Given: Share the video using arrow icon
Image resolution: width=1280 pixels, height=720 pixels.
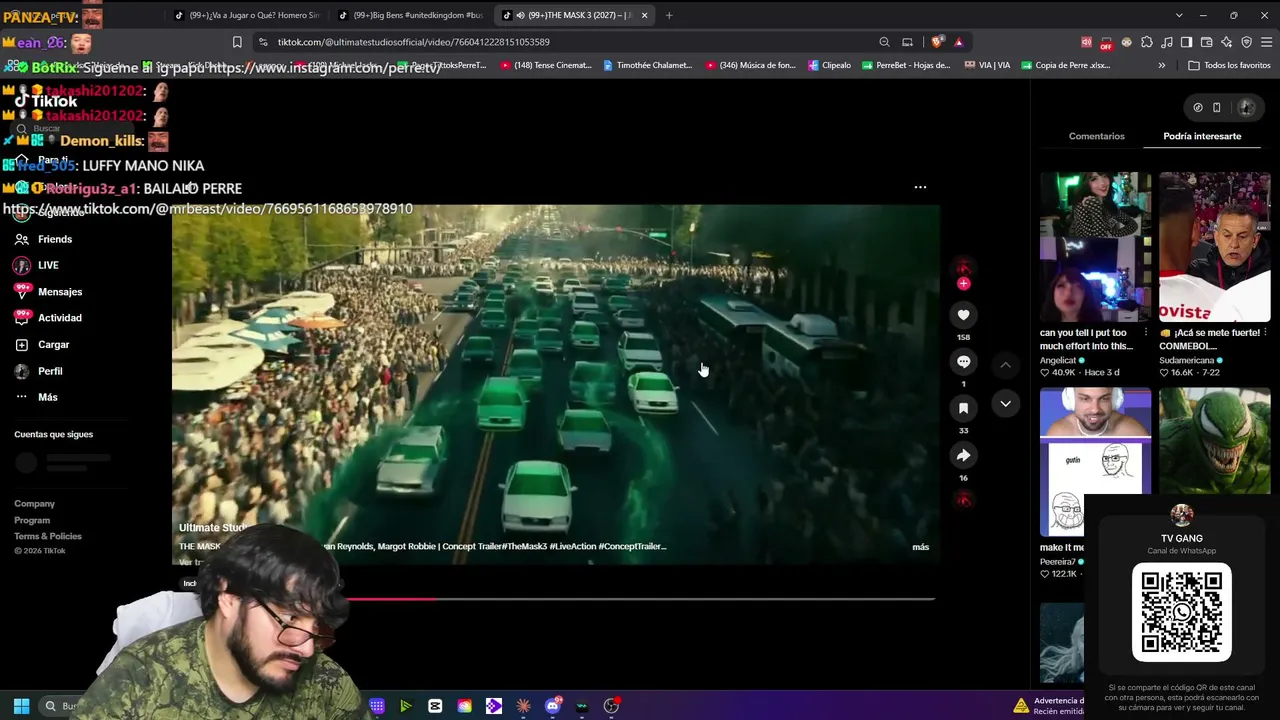Looking at the screenshot, I should pyautogui.click(x=963, y=455).
